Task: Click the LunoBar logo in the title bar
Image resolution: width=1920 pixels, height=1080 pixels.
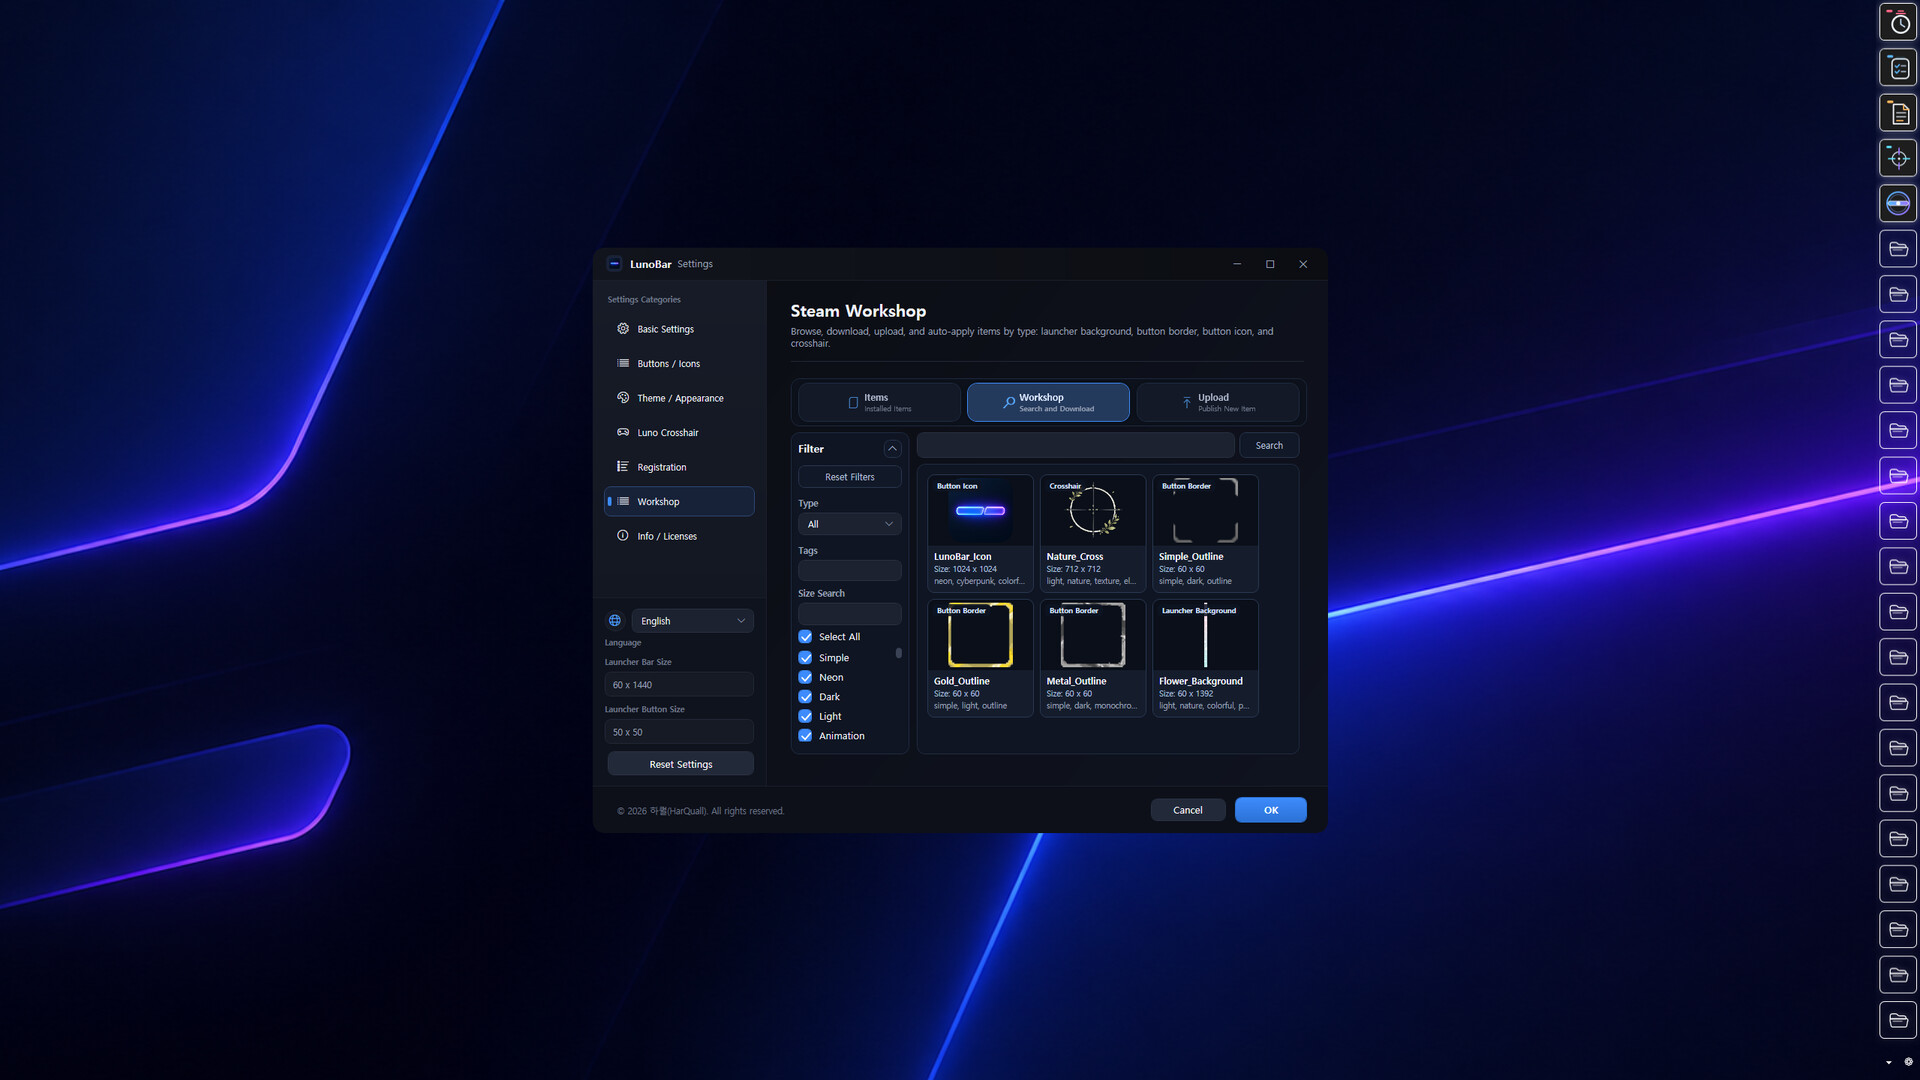Action: click(615, 264)
